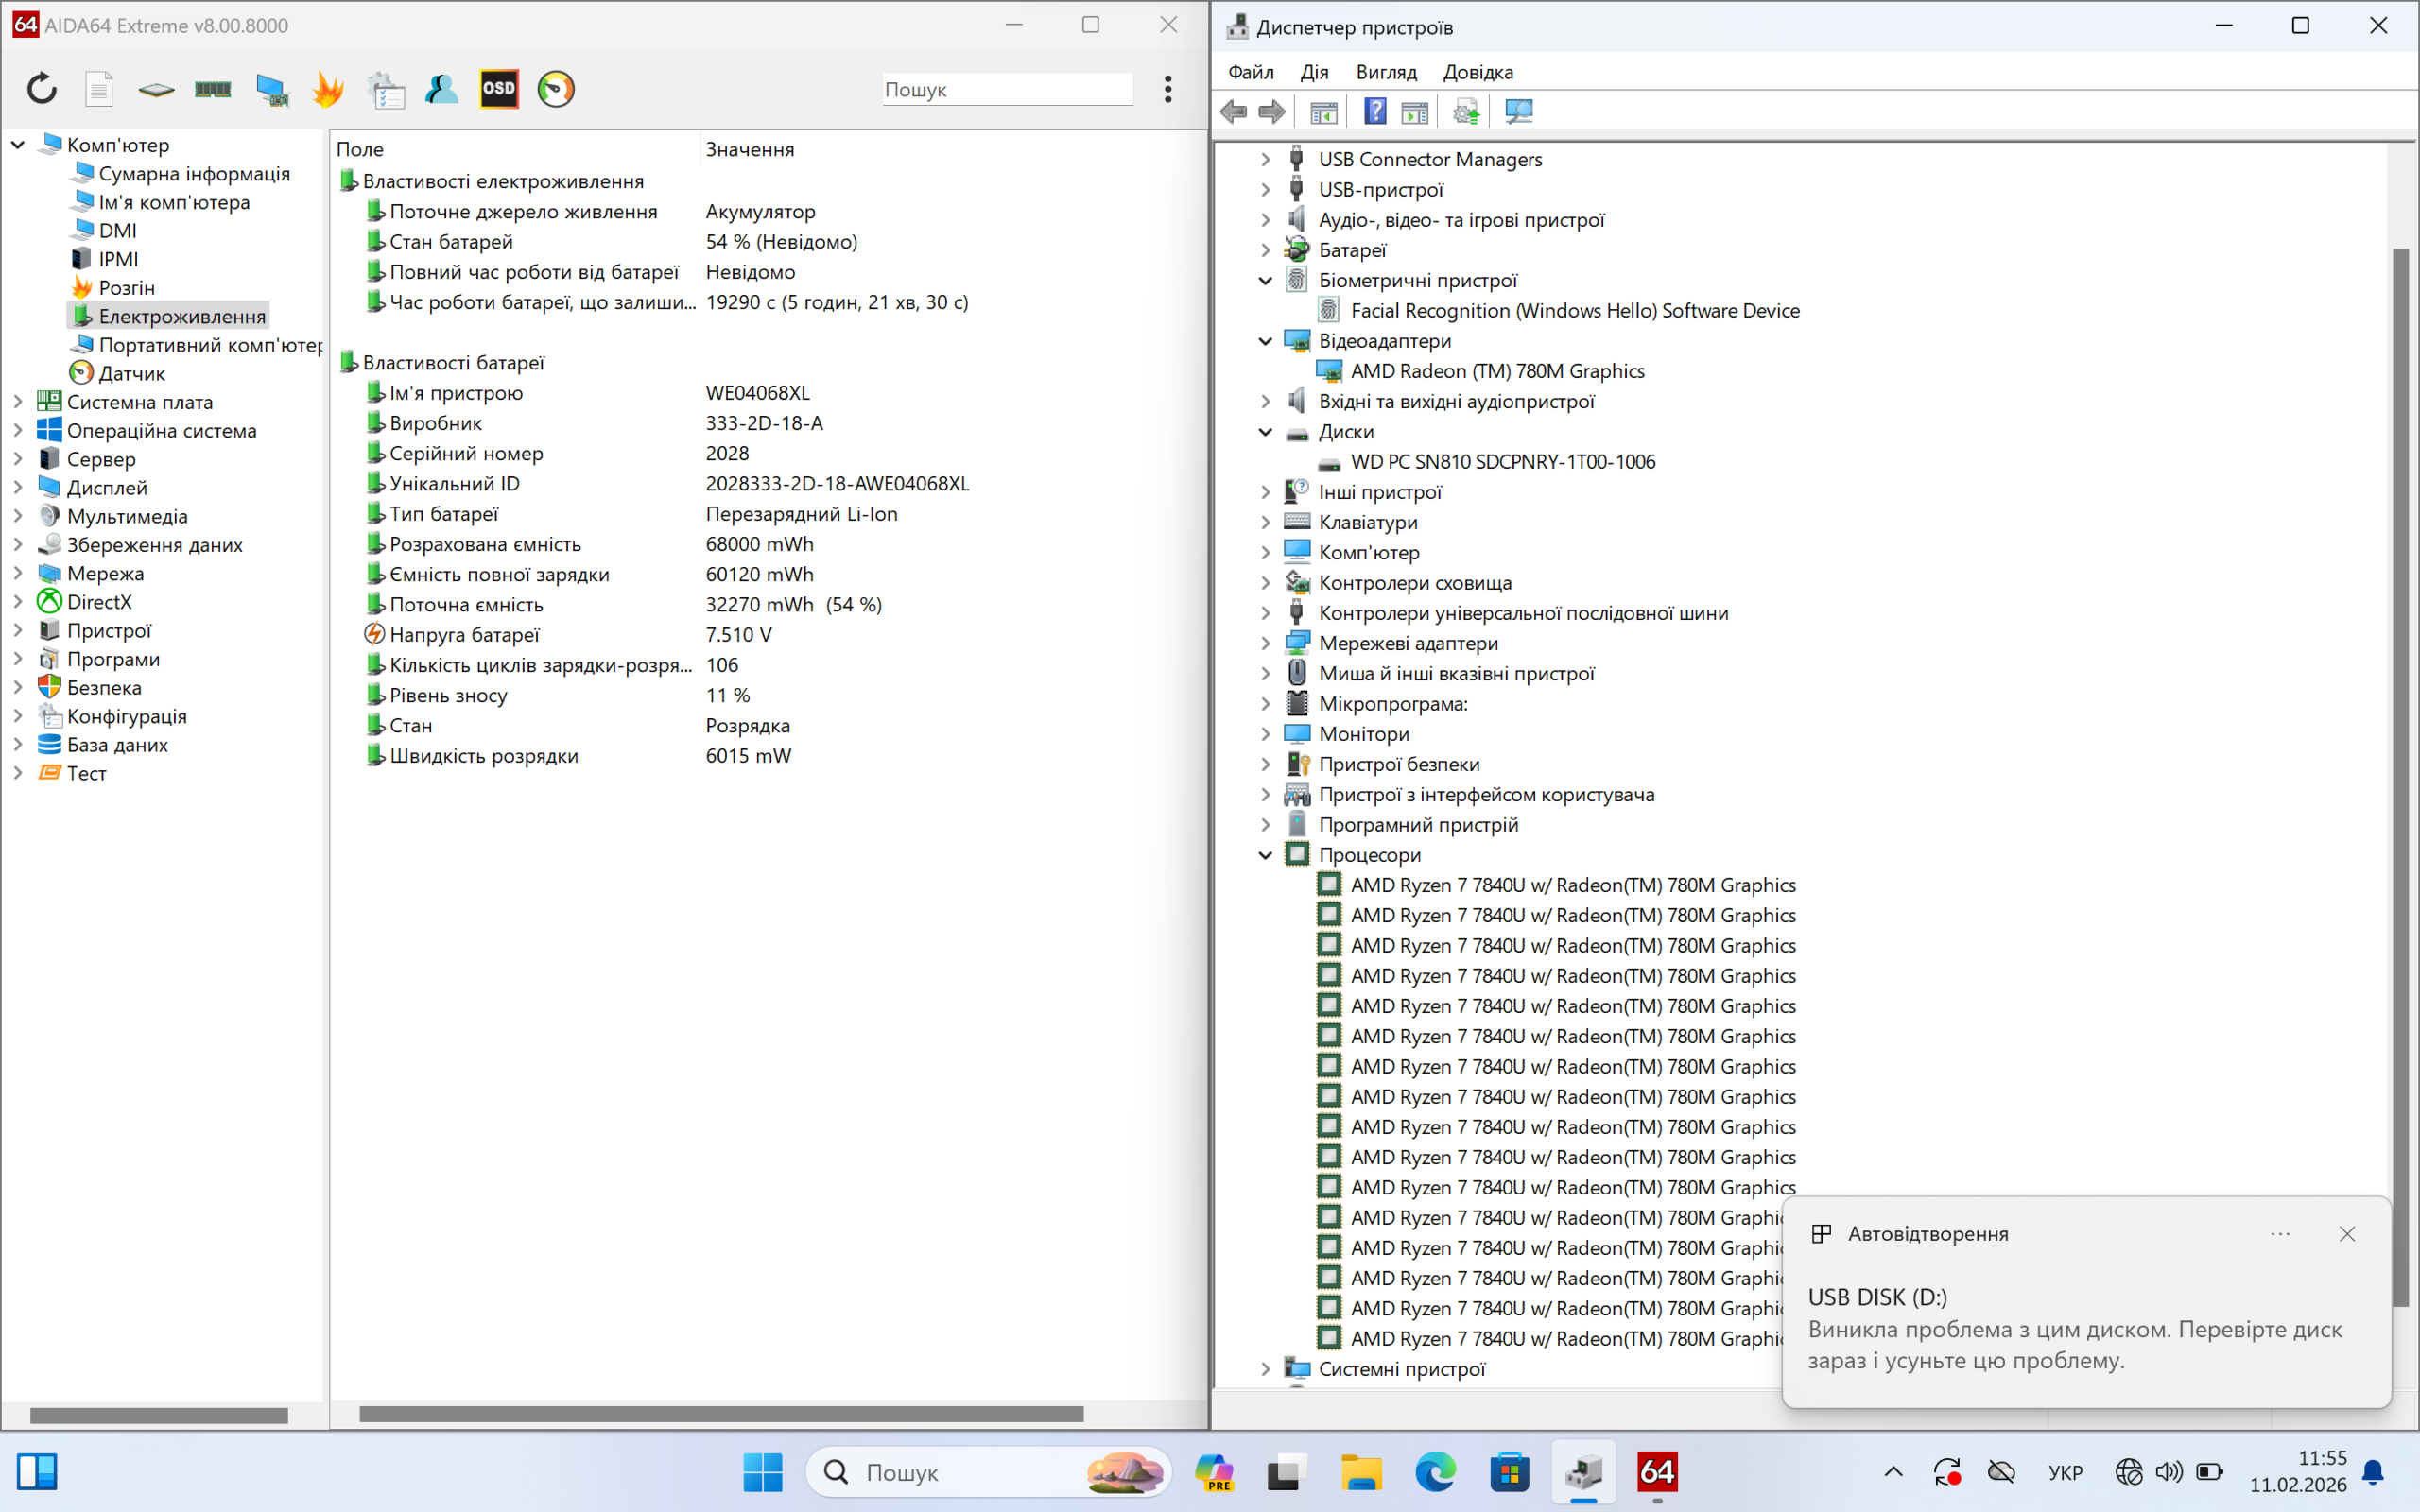
Task: Expand the Системна плата tree node
Action: (18, 402)
